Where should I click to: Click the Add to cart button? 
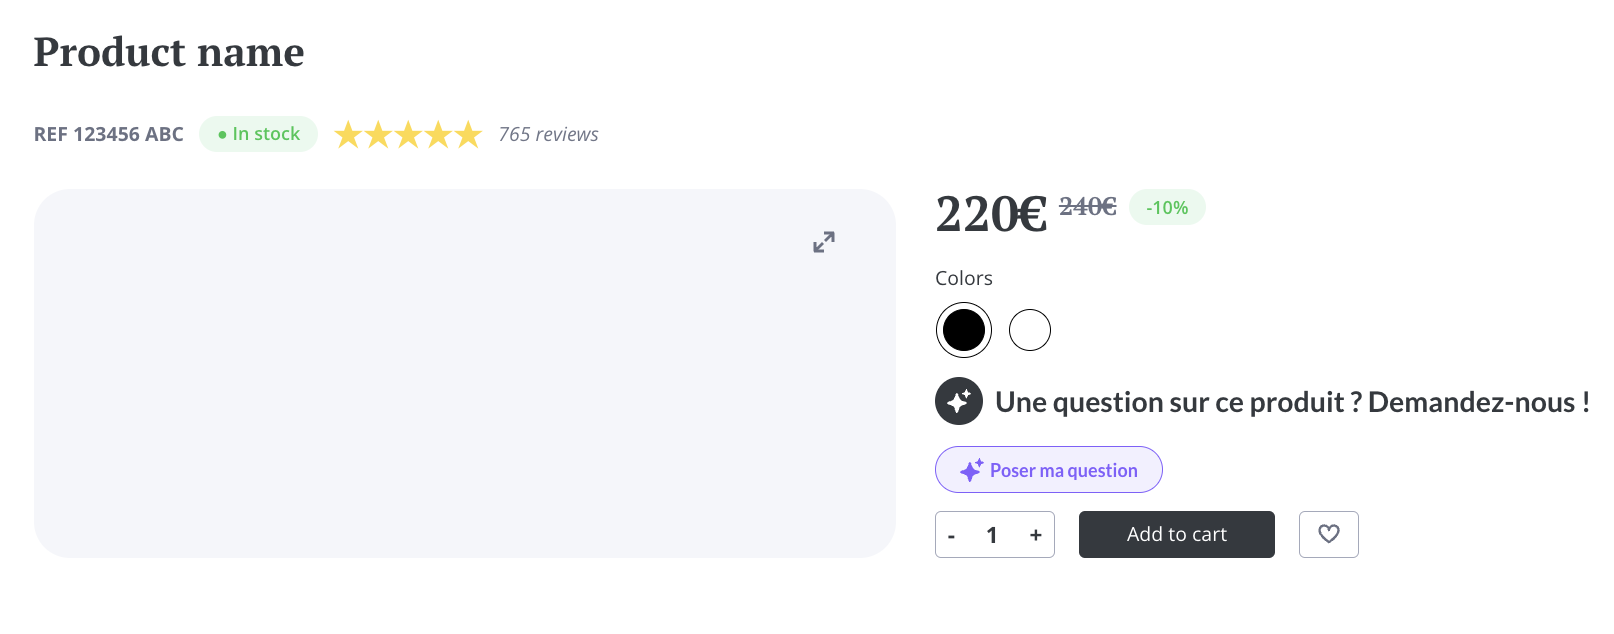[x=1177, y=534]
